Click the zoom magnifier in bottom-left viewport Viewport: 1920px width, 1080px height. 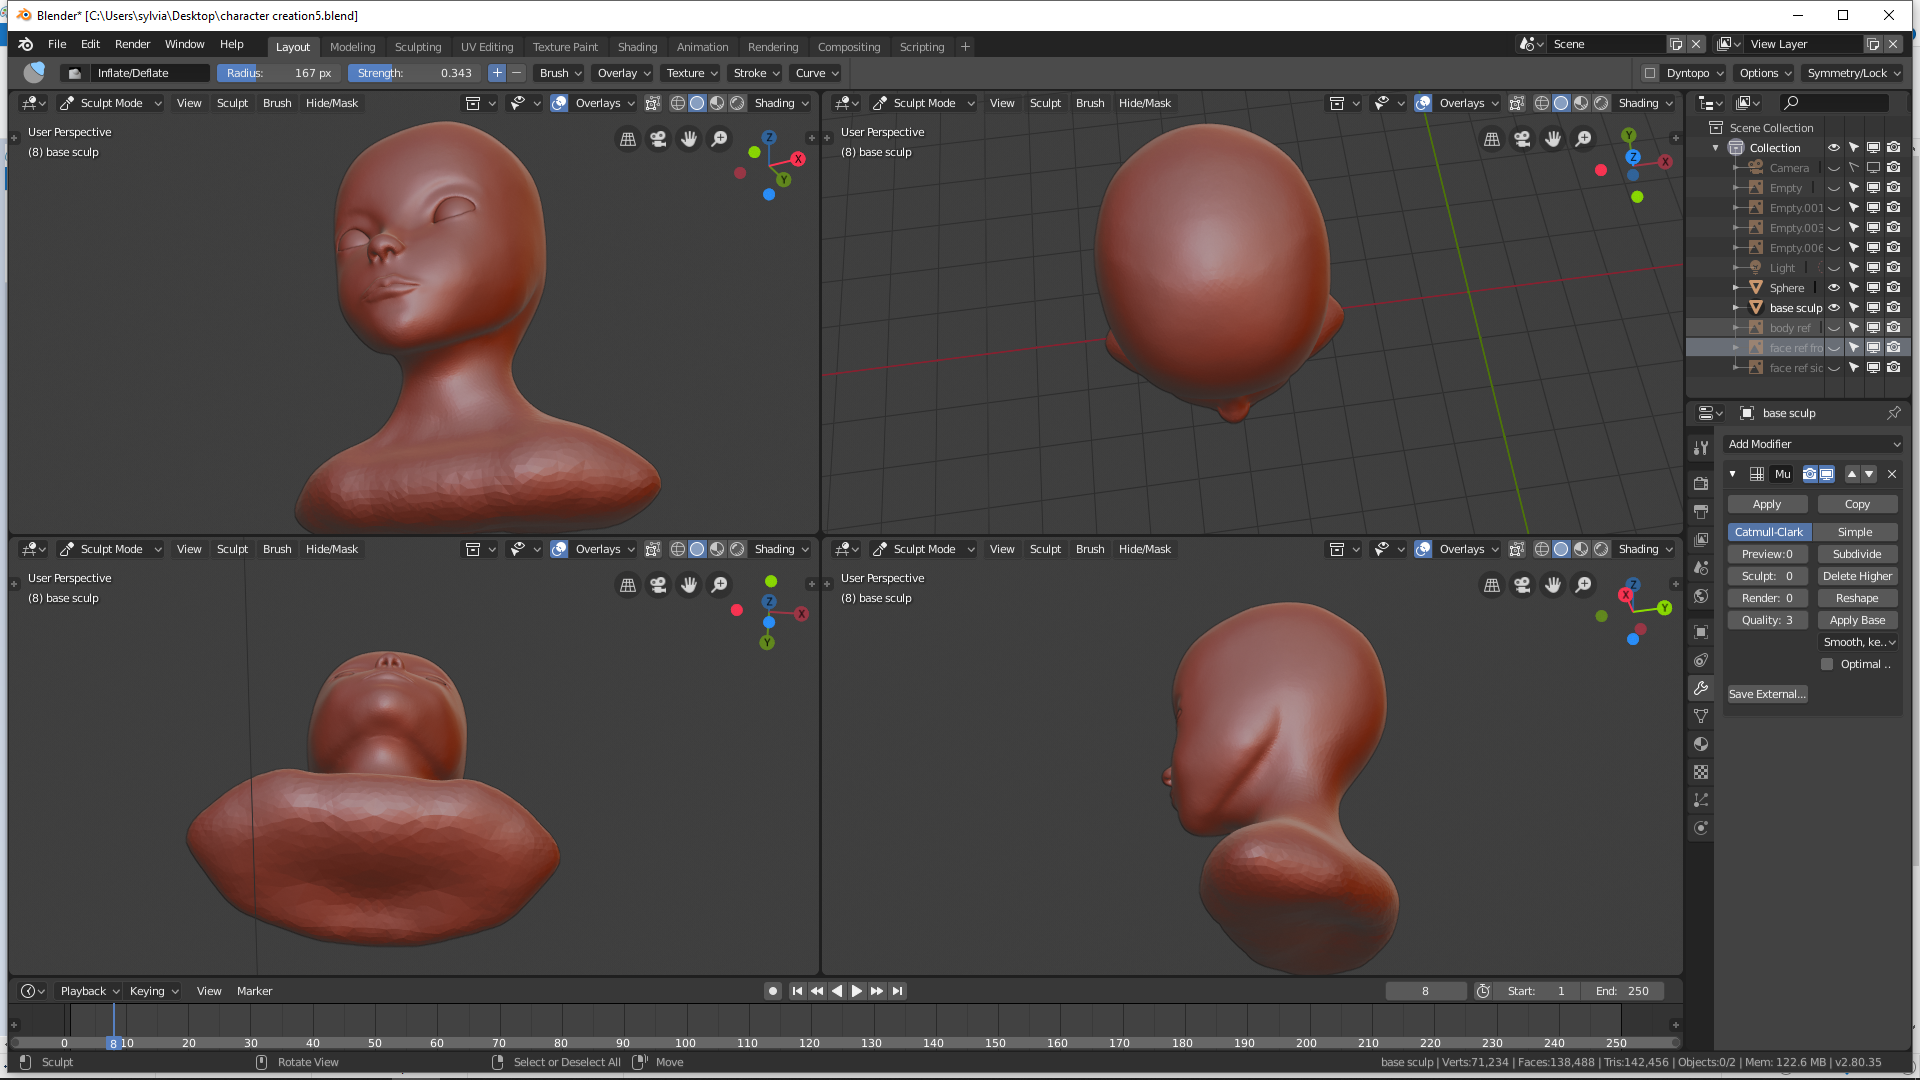[719, 585]
